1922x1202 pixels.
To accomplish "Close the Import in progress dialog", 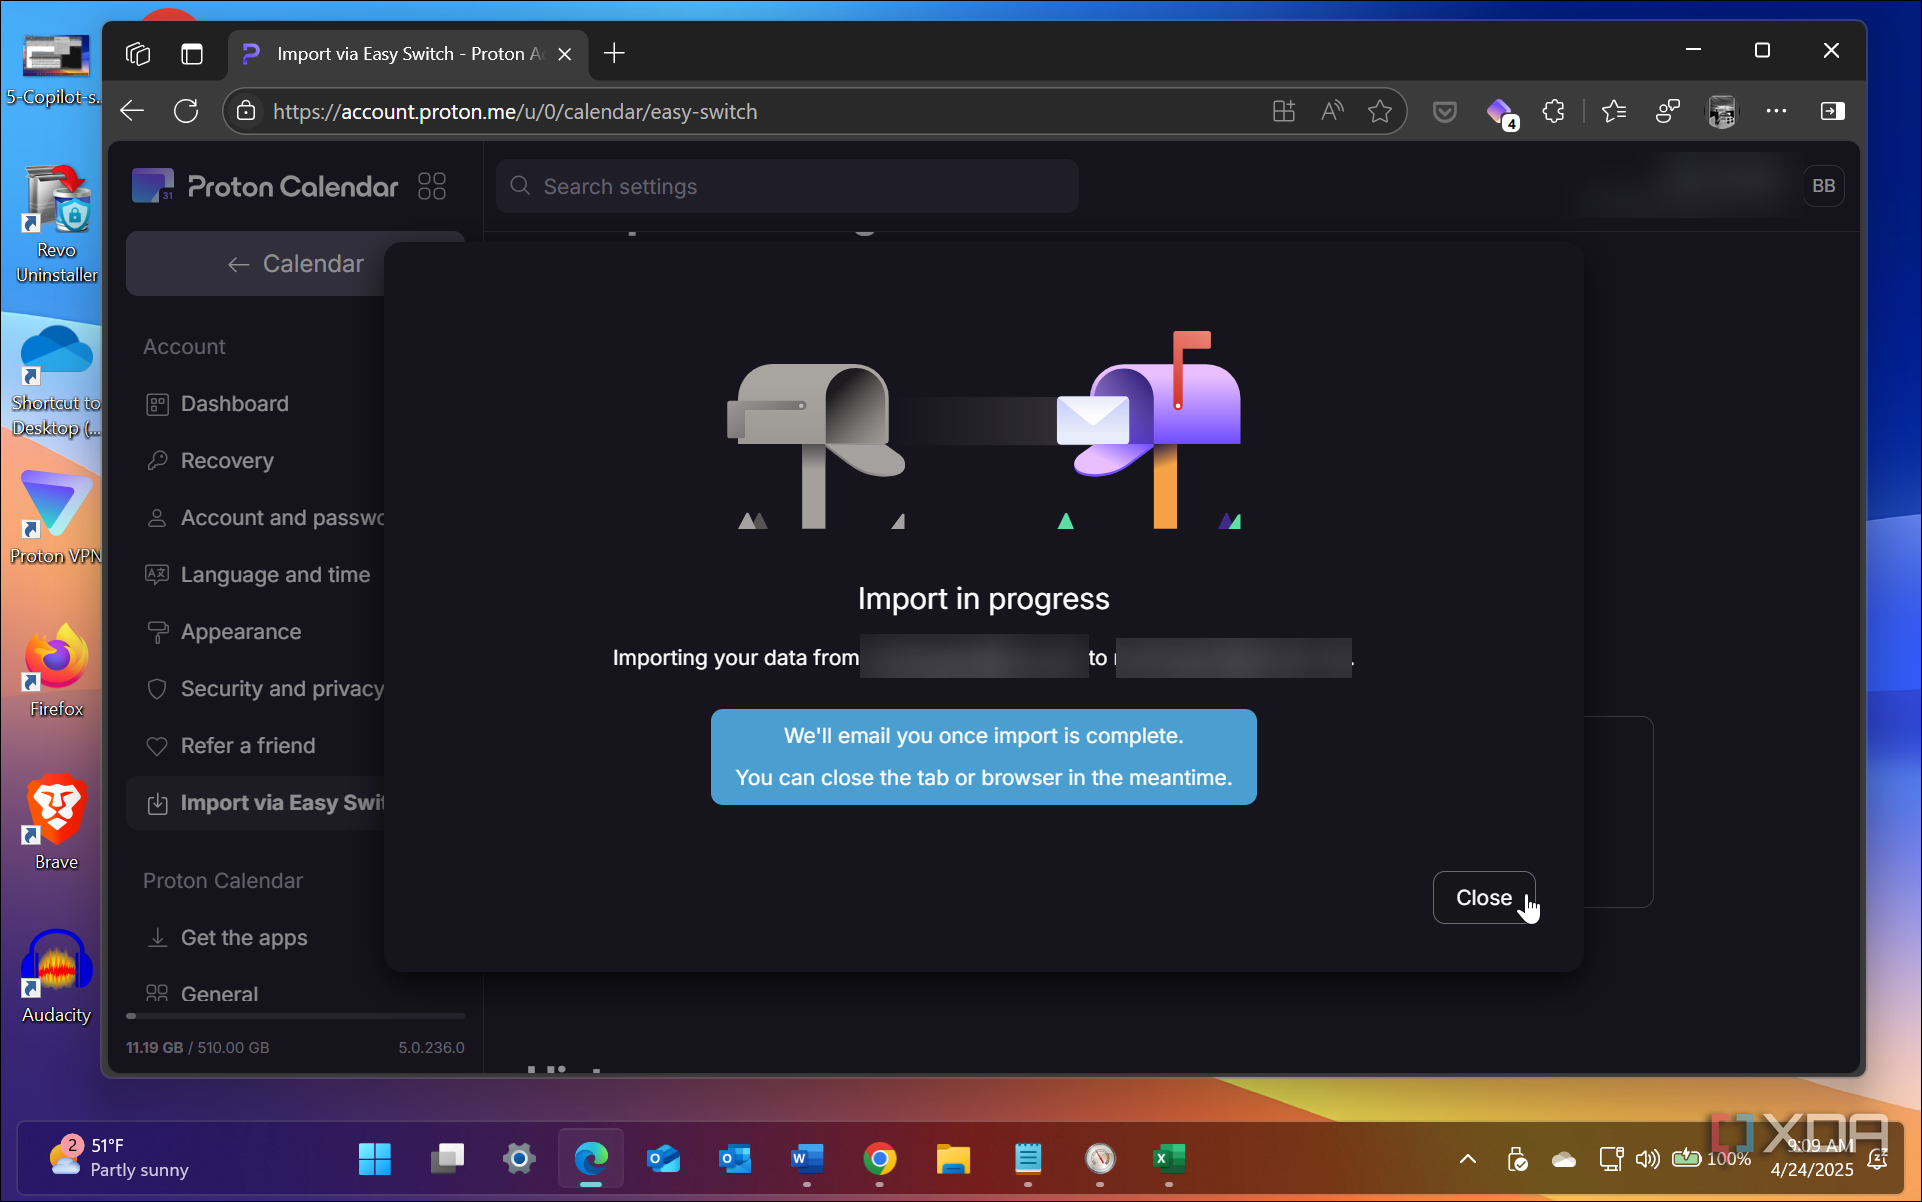I will point(1483,898).
